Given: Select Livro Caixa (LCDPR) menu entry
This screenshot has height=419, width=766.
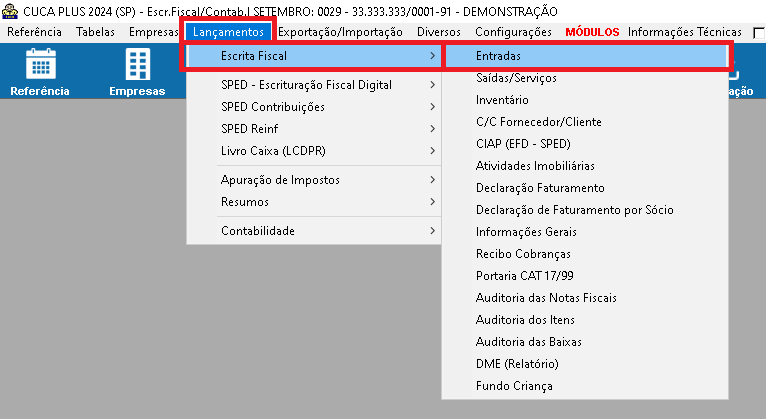Looking at the screenshot, I should point(314,151).
